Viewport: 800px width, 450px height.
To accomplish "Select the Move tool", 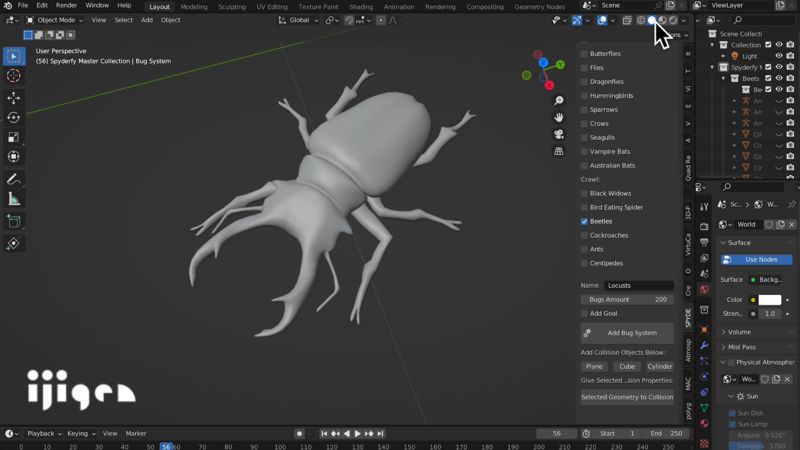I will pos(14,97).
